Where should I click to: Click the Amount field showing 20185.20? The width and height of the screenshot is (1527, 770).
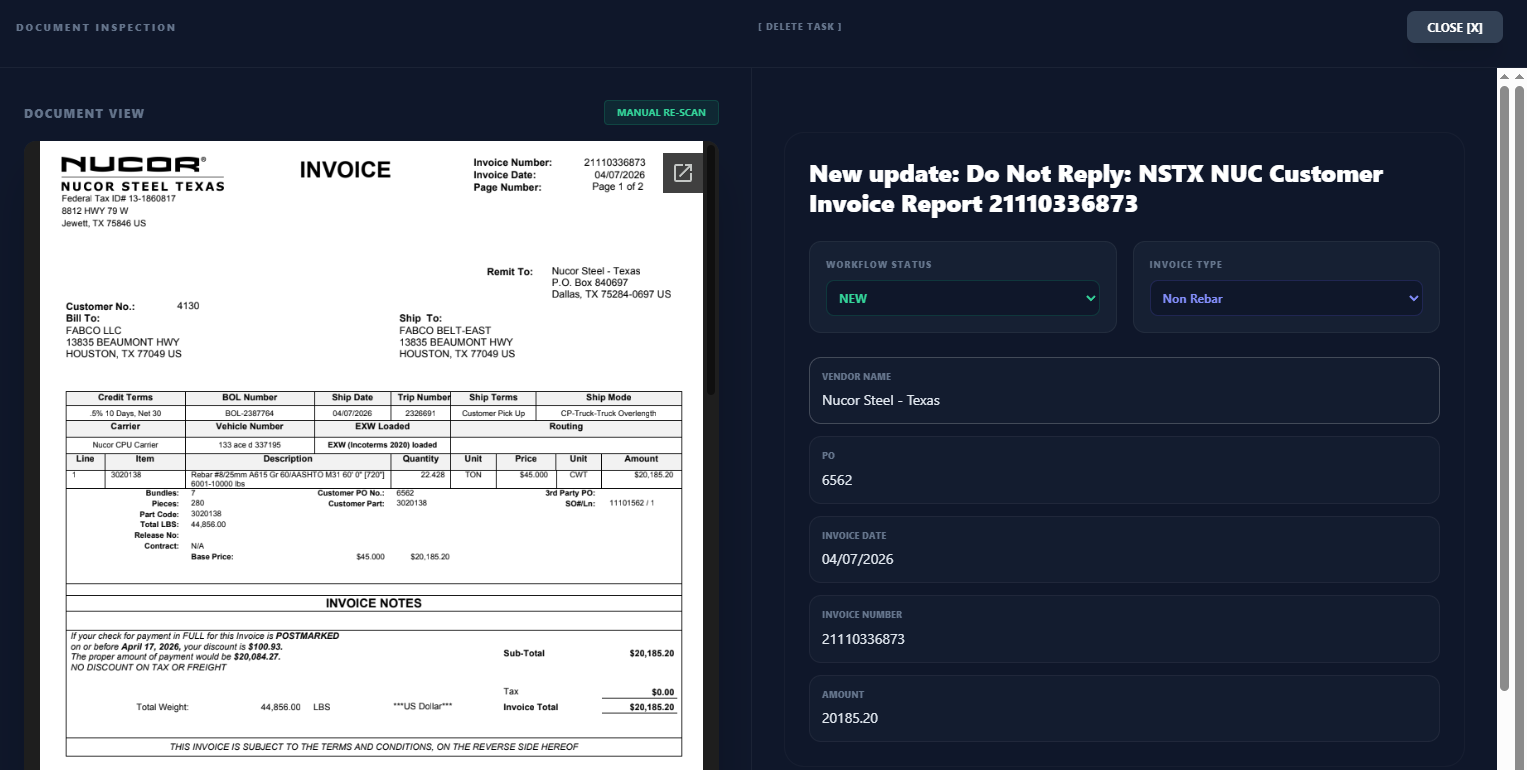click(1124, 708)
